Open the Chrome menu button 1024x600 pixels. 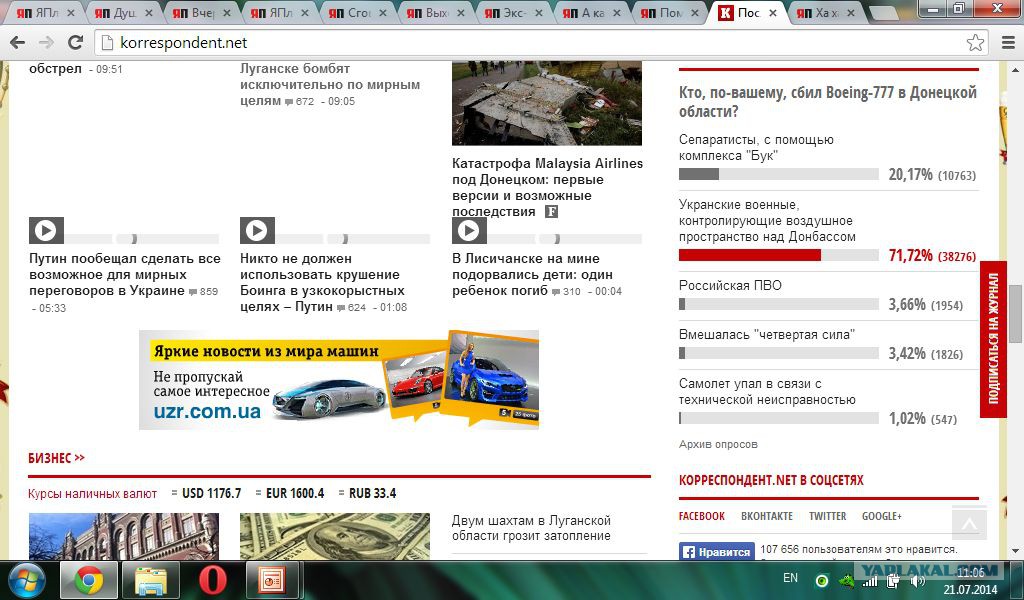[x=1009, y=43]
